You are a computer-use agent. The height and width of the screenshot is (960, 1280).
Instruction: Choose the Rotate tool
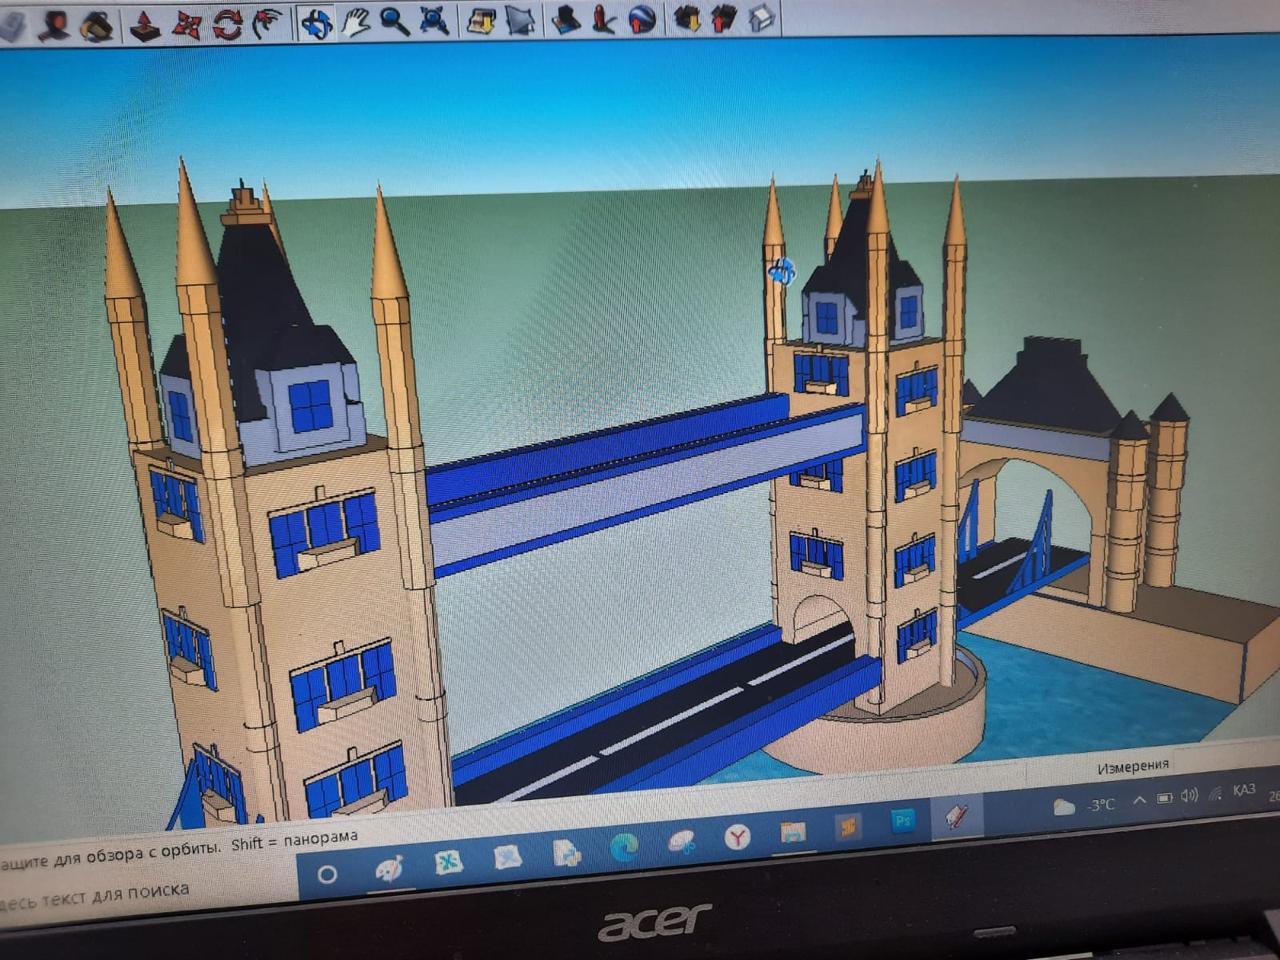click(227, 23)
